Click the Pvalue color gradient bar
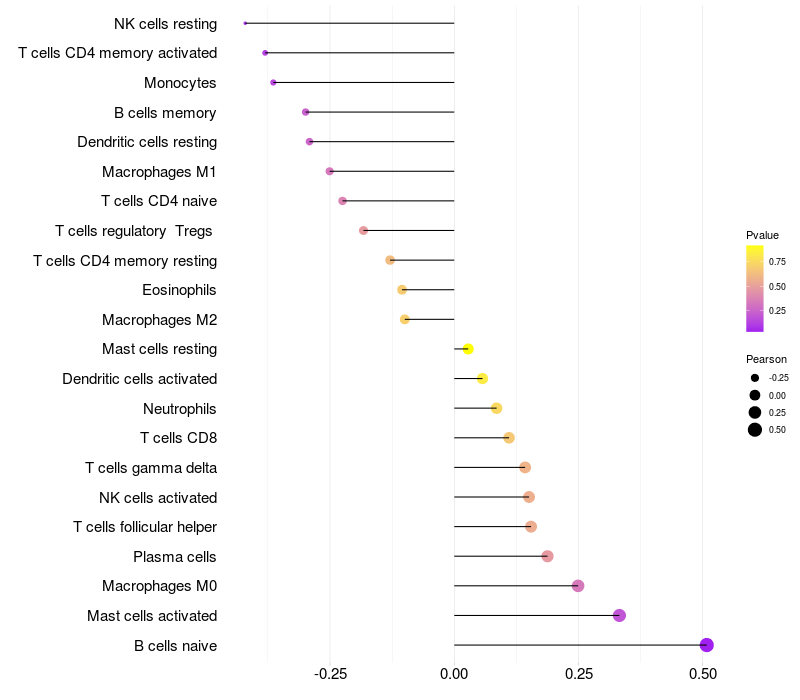Viewport: 800px width, 700px height. tap(755, 289)
